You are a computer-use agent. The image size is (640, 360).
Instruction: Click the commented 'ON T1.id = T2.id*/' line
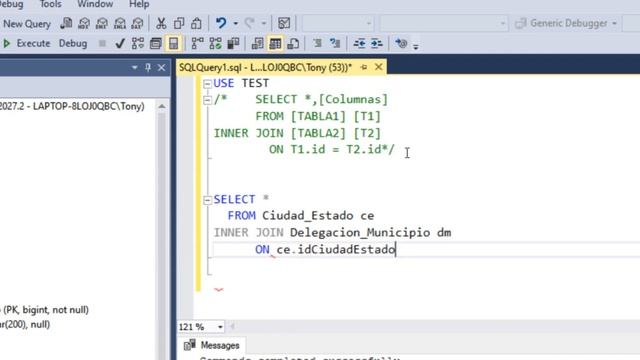[331, 149]
